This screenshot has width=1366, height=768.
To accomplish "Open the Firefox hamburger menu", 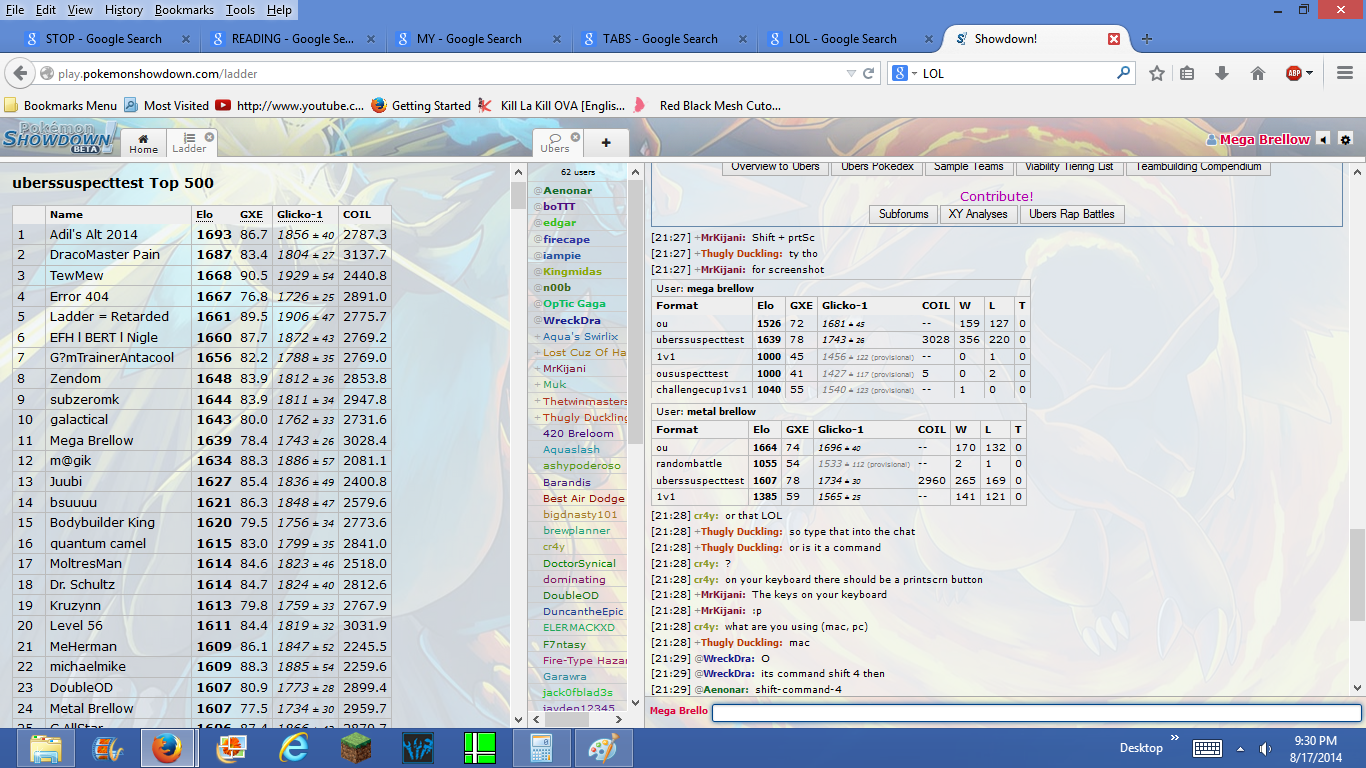I will click(x=1345, y=73).
